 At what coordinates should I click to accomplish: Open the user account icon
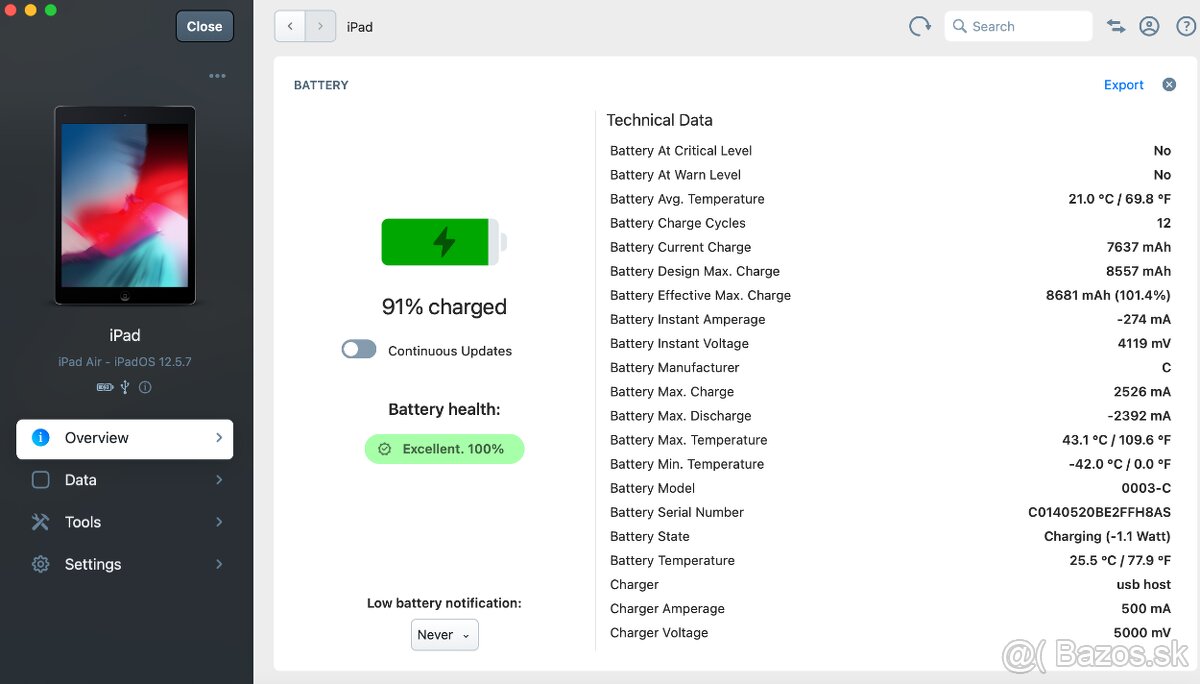1149,27
